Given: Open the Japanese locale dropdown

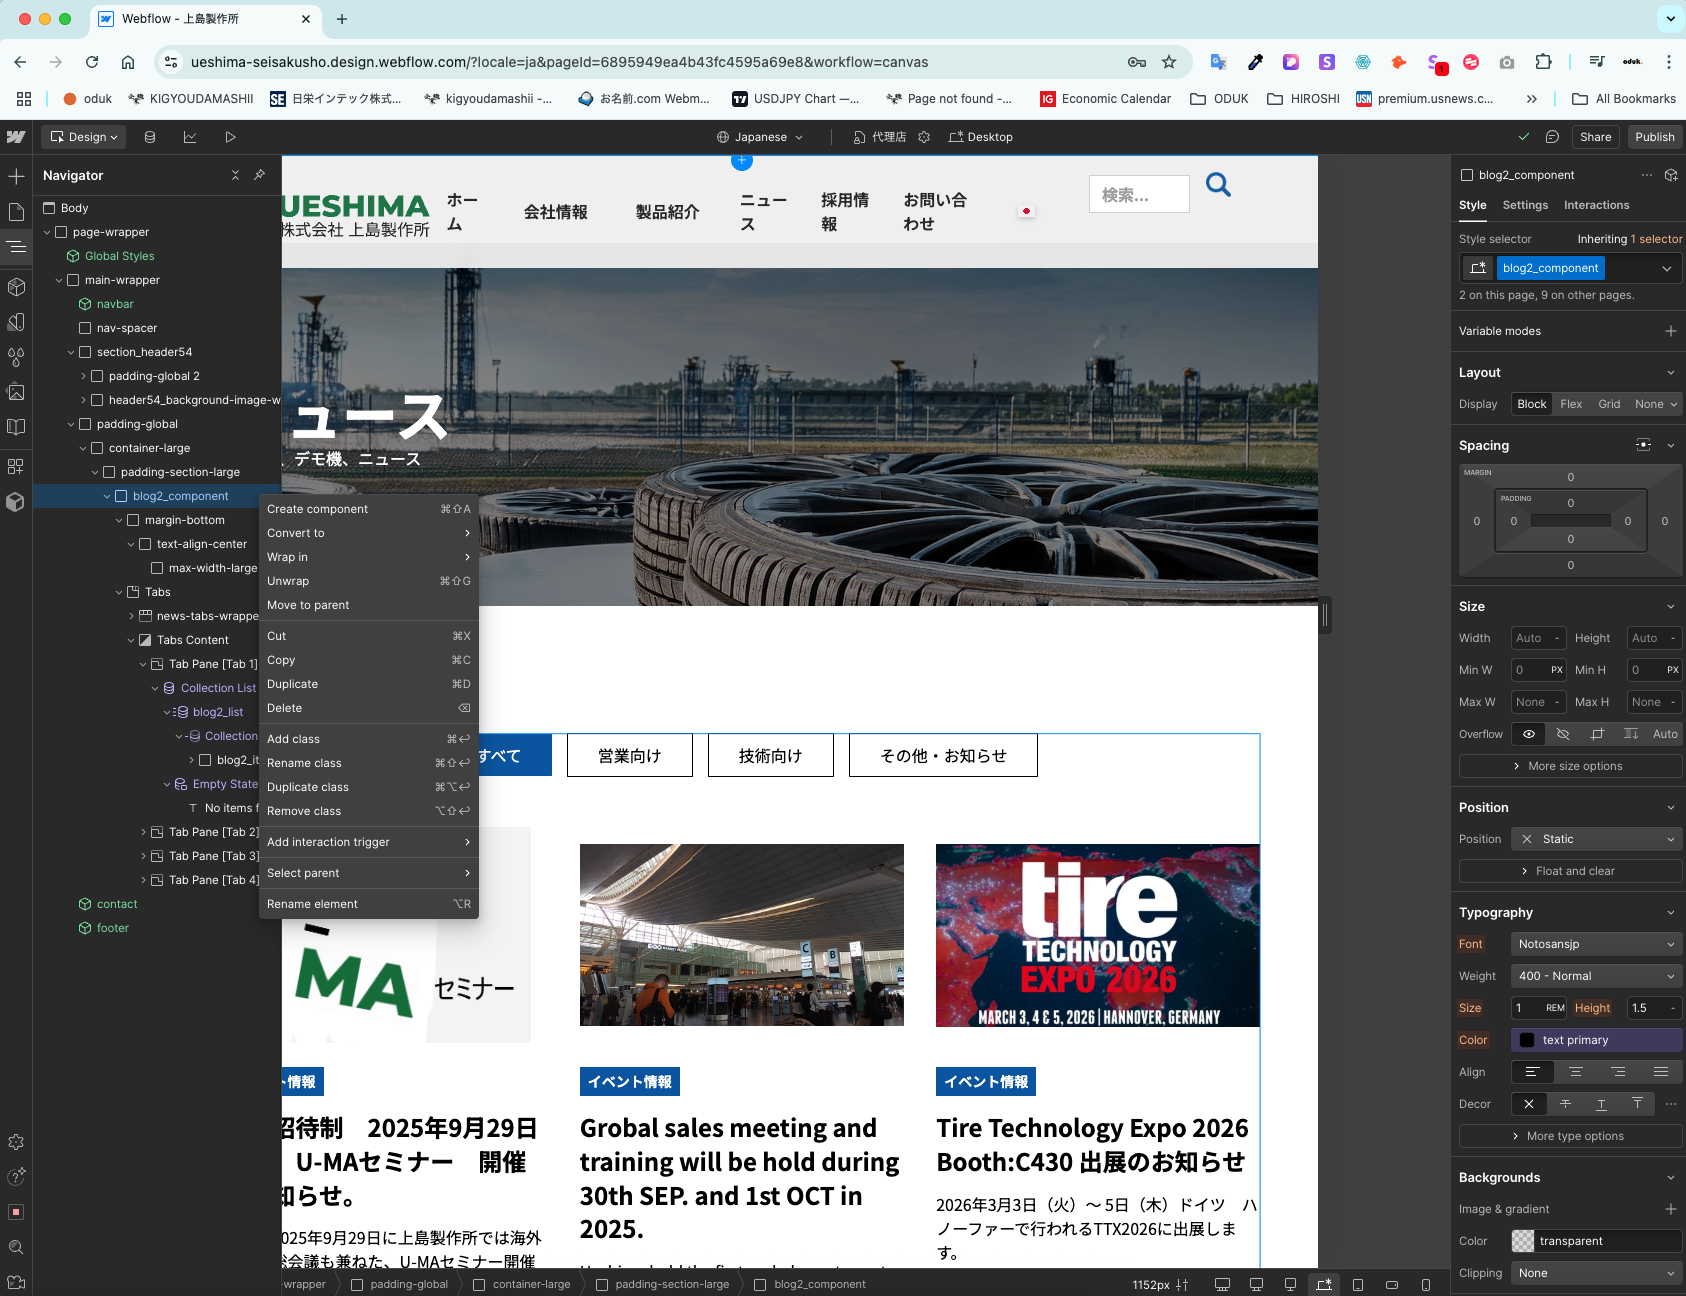Looking at the screenshot, I should 760,137.
